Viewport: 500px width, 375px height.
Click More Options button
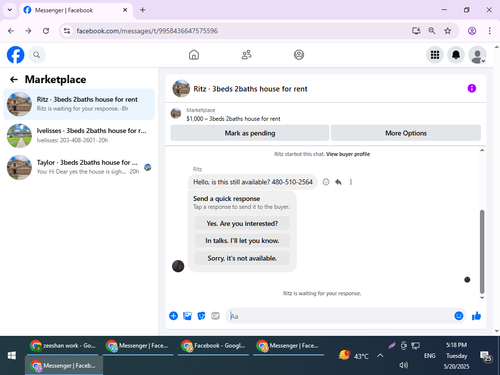pyautogui.click(x=406, y=133)
